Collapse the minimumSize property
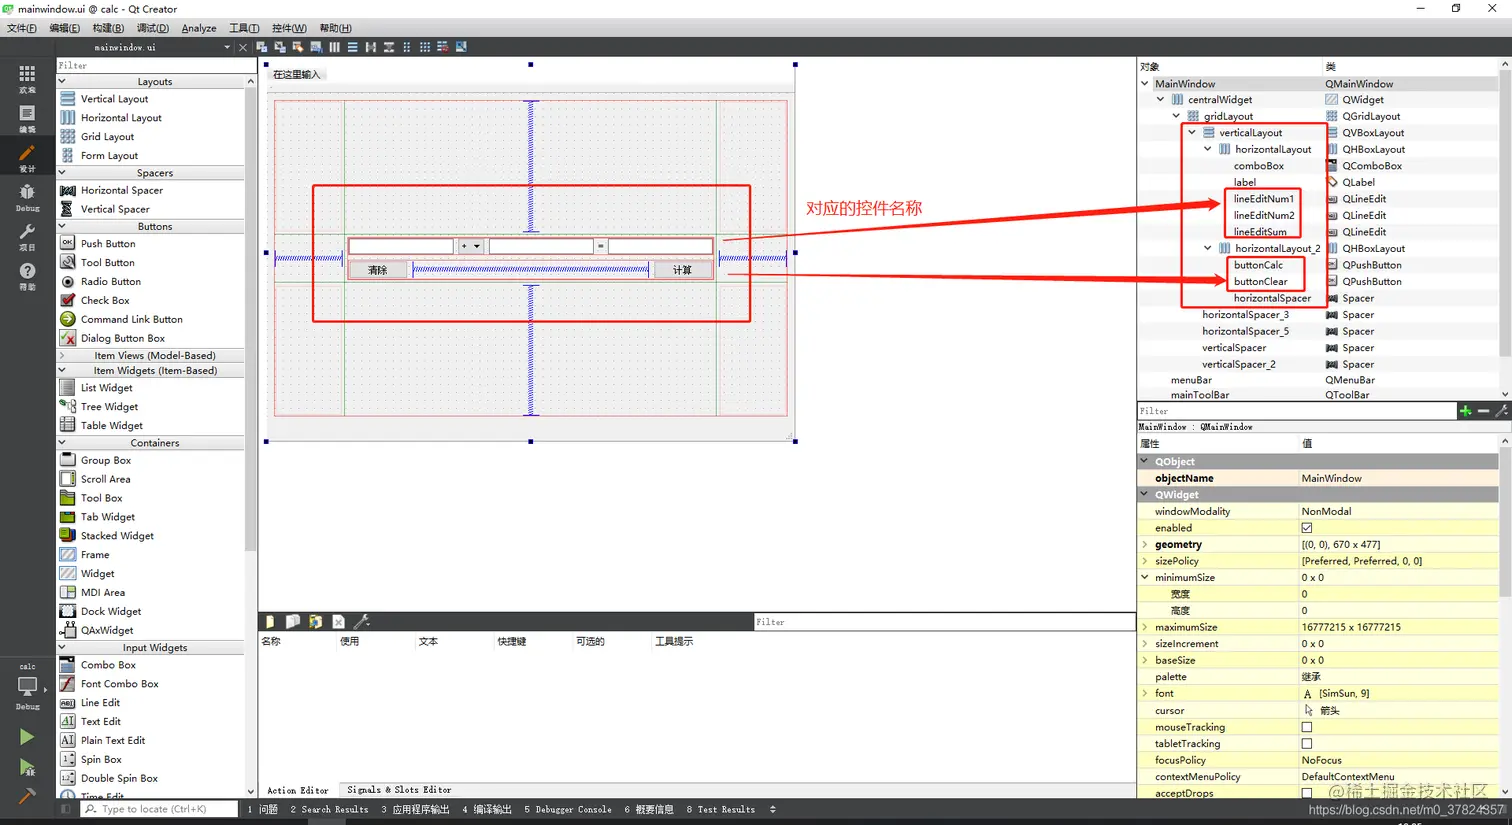 (x=1145, y=577)
